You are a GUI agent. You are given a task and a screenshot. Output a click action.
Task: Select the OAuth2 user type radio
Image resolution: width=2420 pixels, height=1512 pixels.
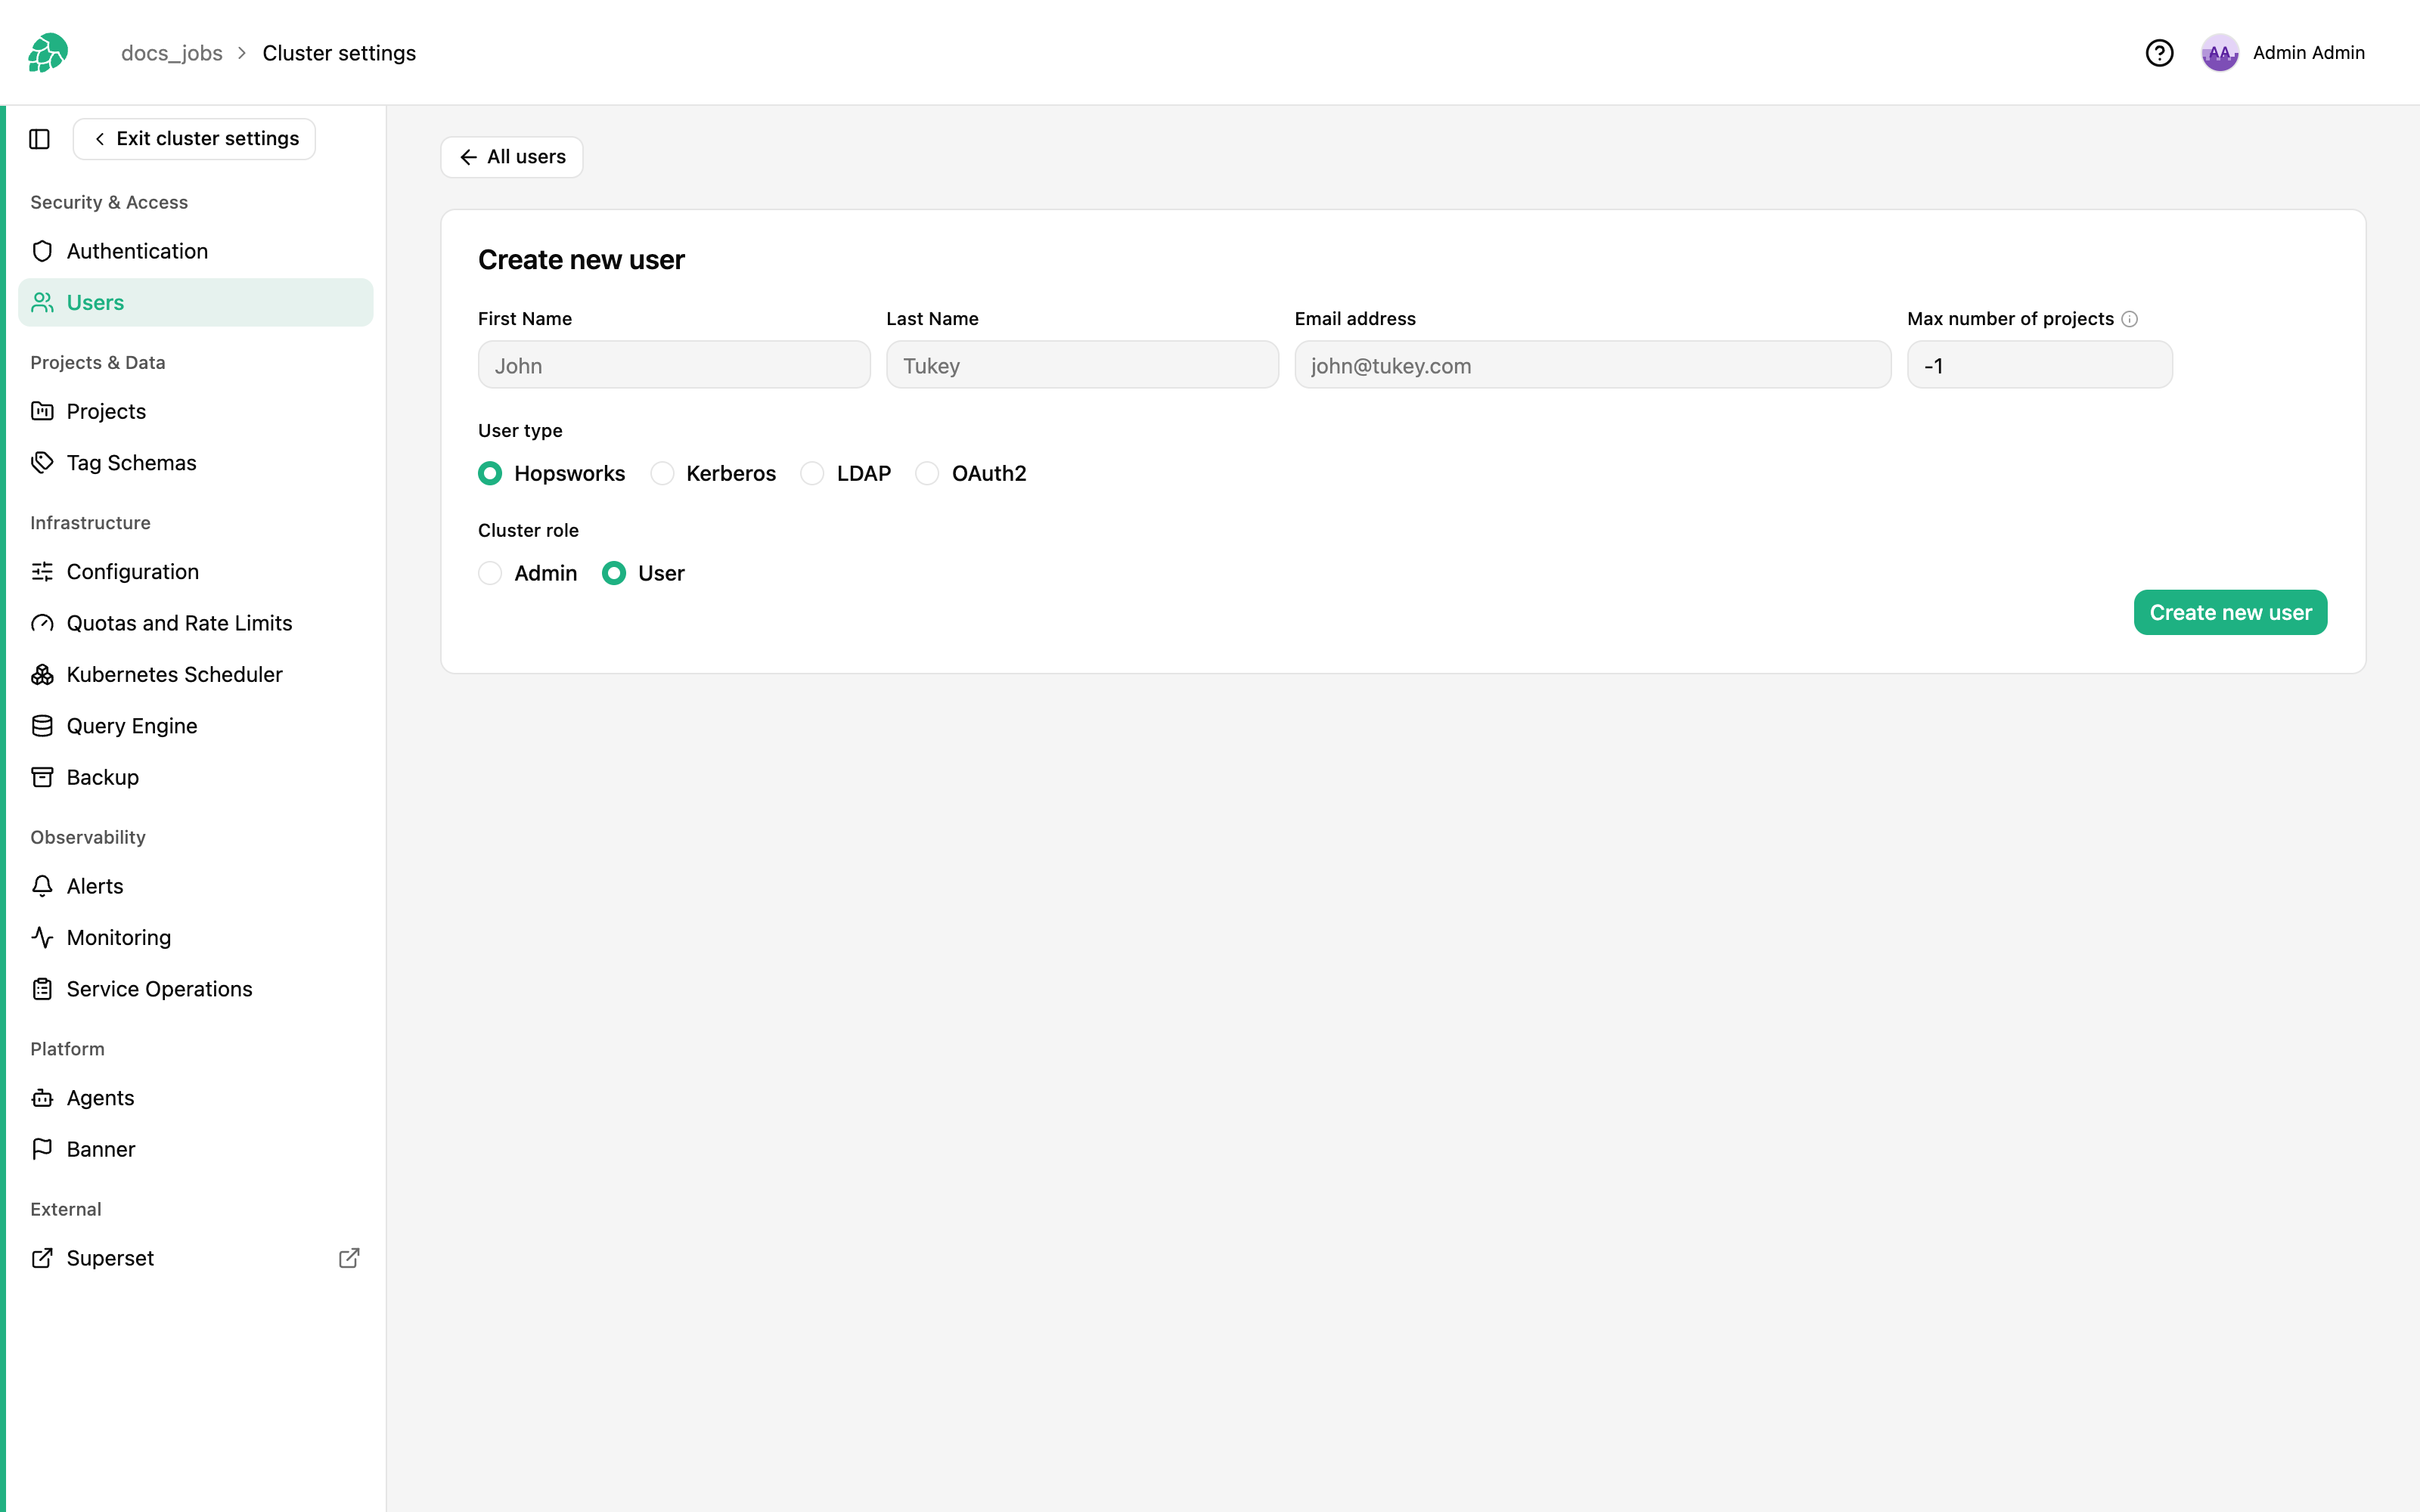[927, 473]
